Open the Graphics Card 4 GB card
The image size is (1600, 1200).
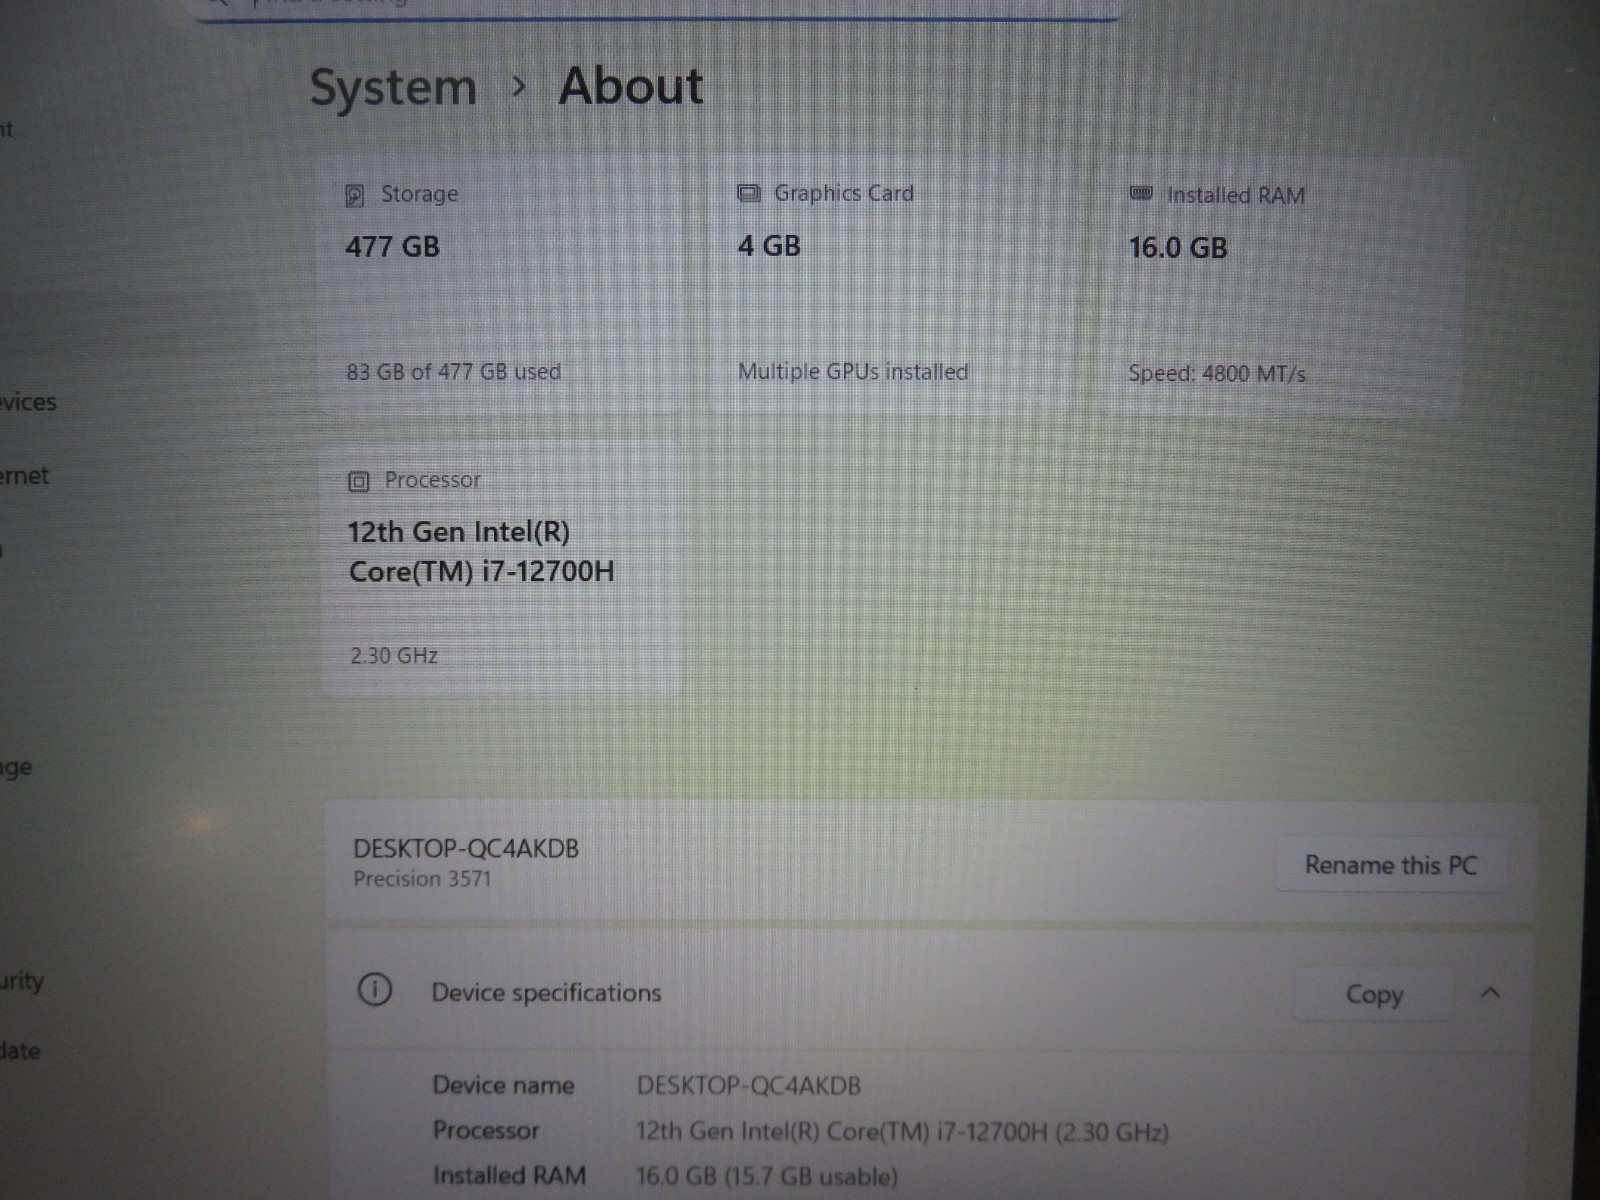[x=893, y=285]
